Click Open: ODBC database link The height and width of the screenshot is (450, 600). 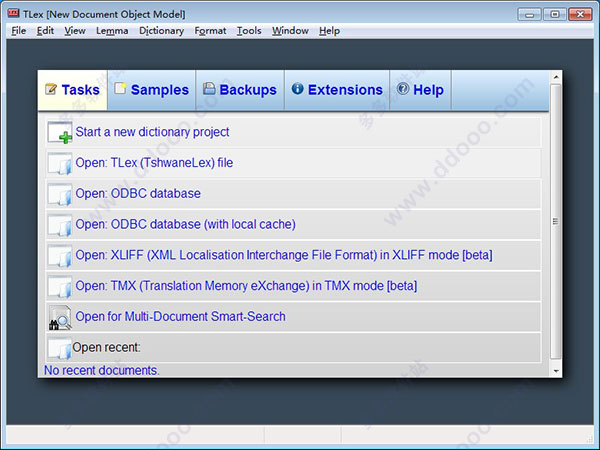click(138, 194)
